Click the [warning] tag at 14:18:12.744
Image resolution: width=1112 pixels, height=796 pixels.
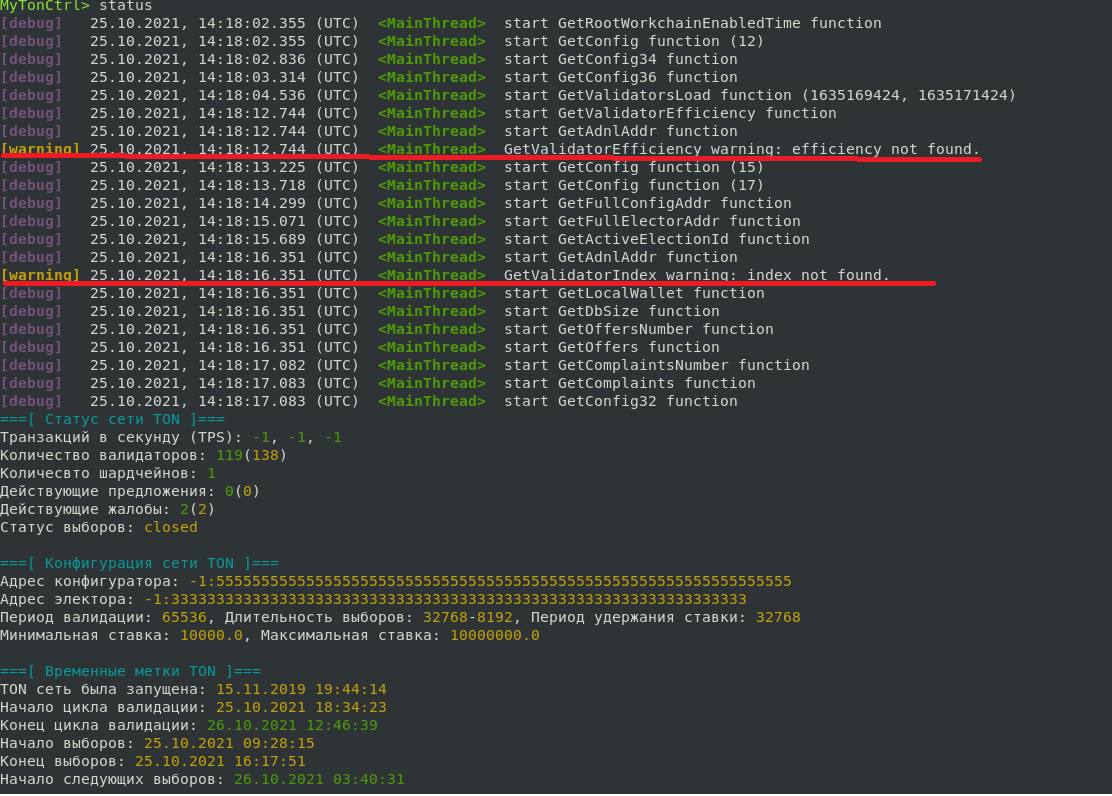click(40, 149)
